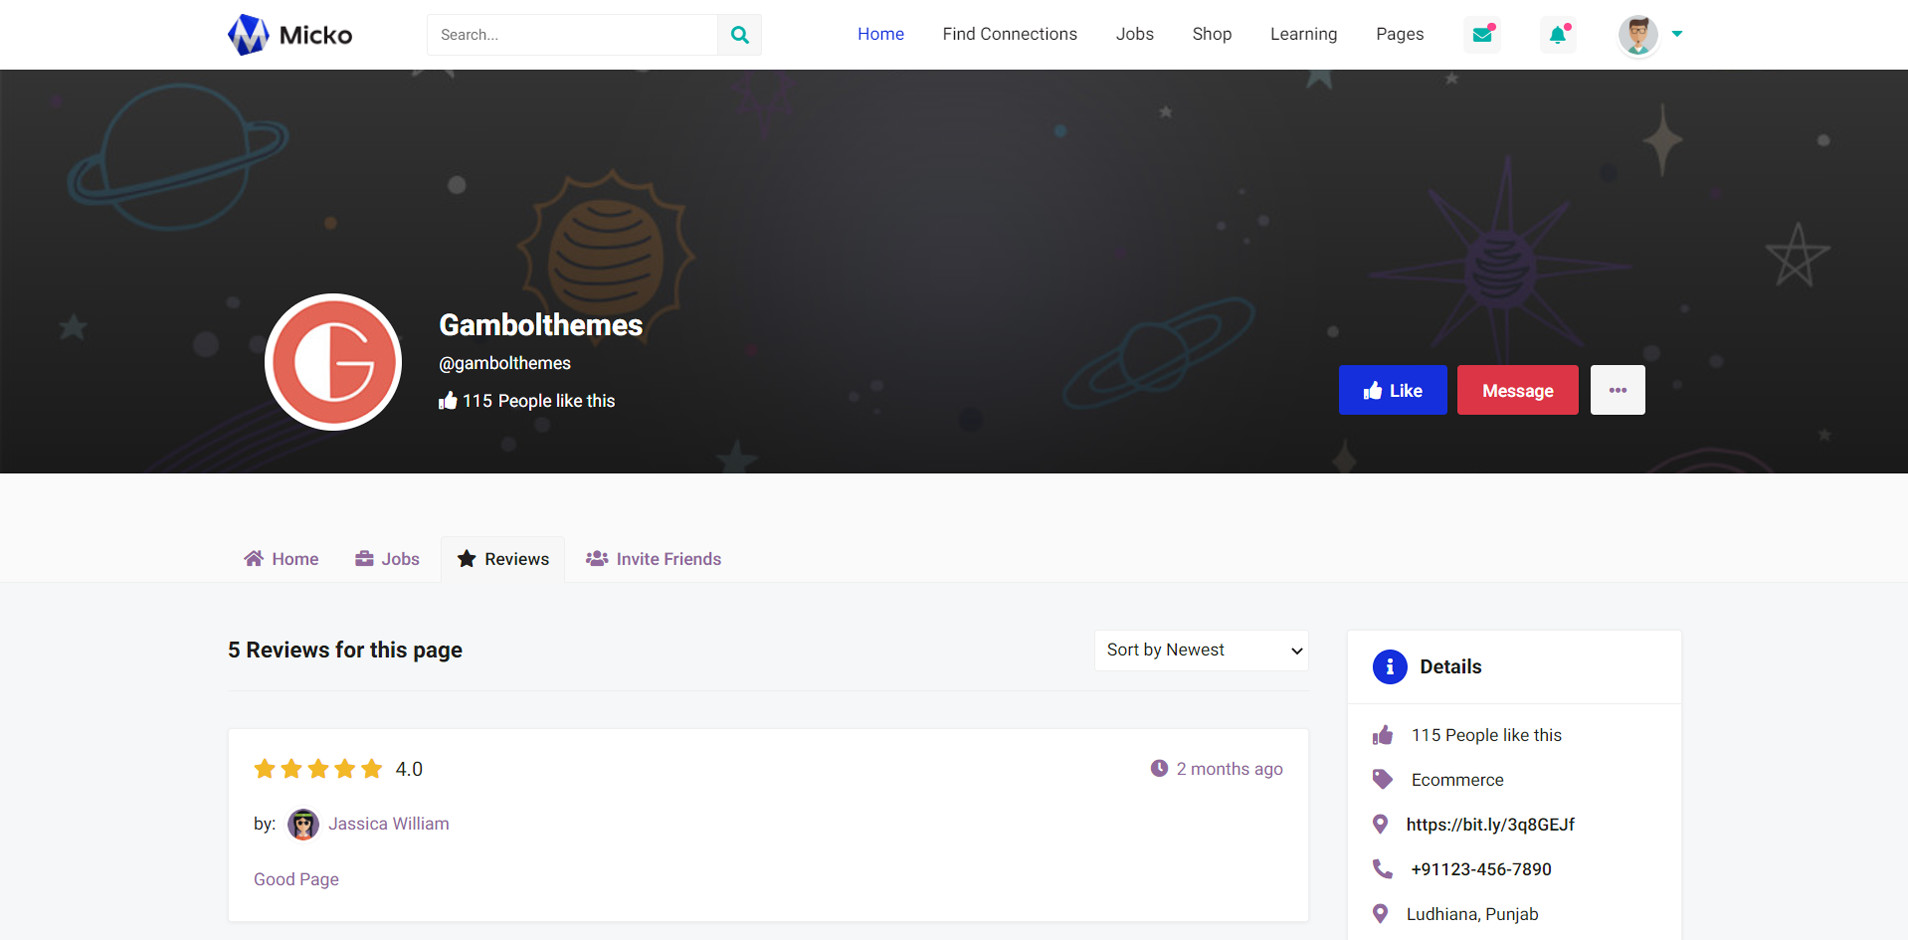1908x940 pixels.
Task: Click the search magnifier button
Action: click(739, 35)
